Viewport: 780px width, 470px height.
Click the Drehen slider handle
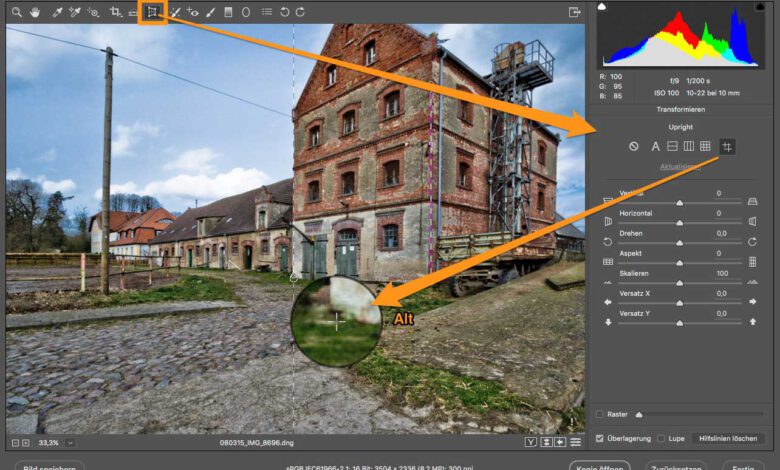coord(680,243)
